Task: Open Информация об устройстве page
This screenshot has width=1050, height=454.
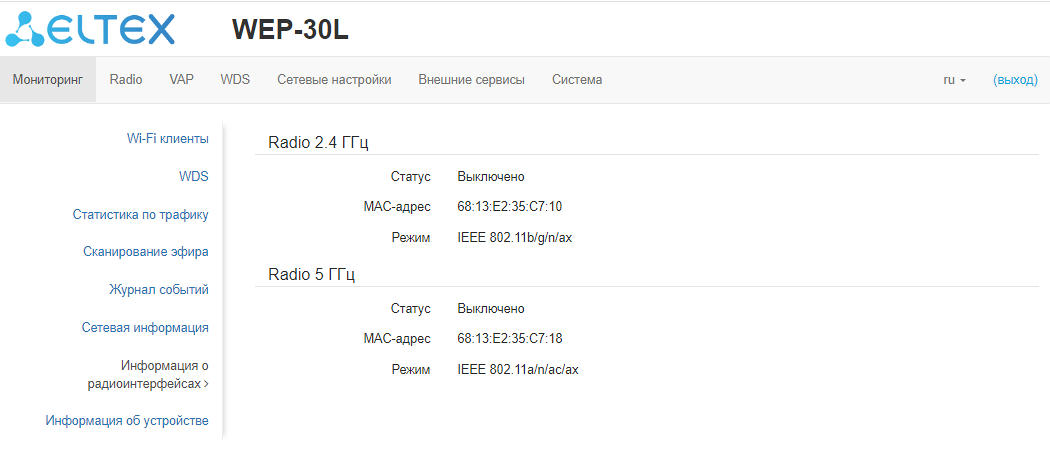Action: tap(127, 421)
